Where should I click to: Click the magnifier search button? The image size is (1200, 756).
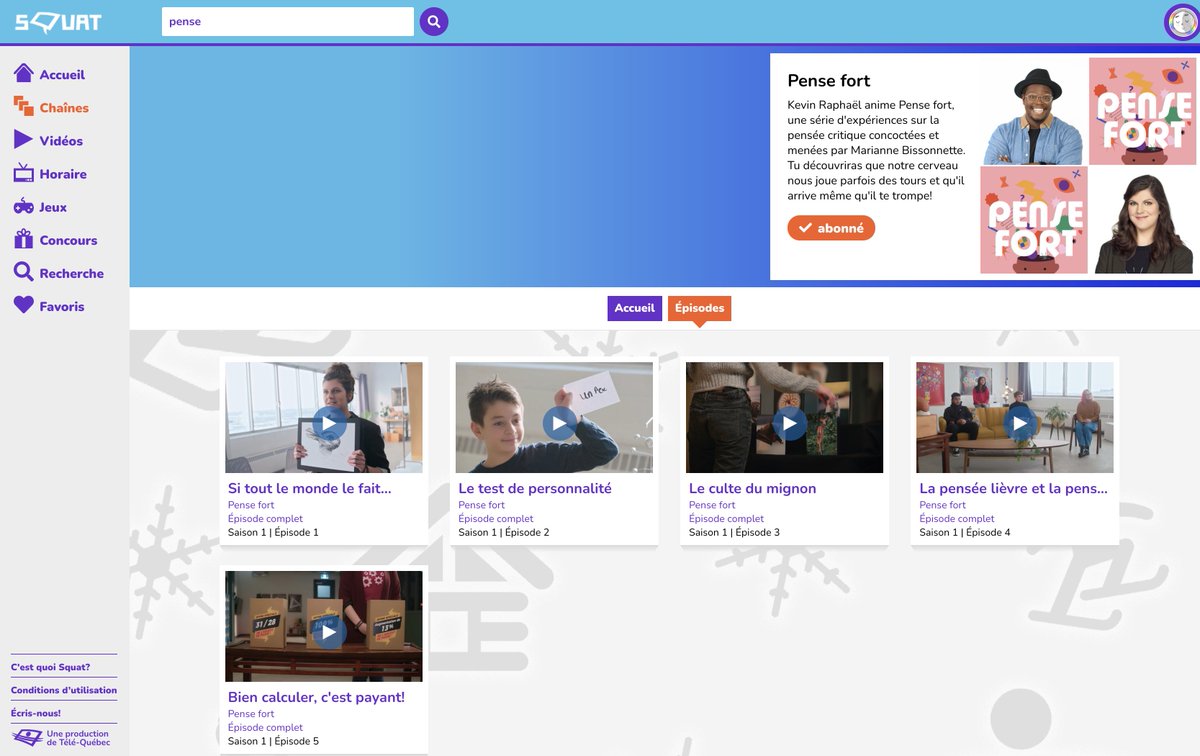point(434,21)
